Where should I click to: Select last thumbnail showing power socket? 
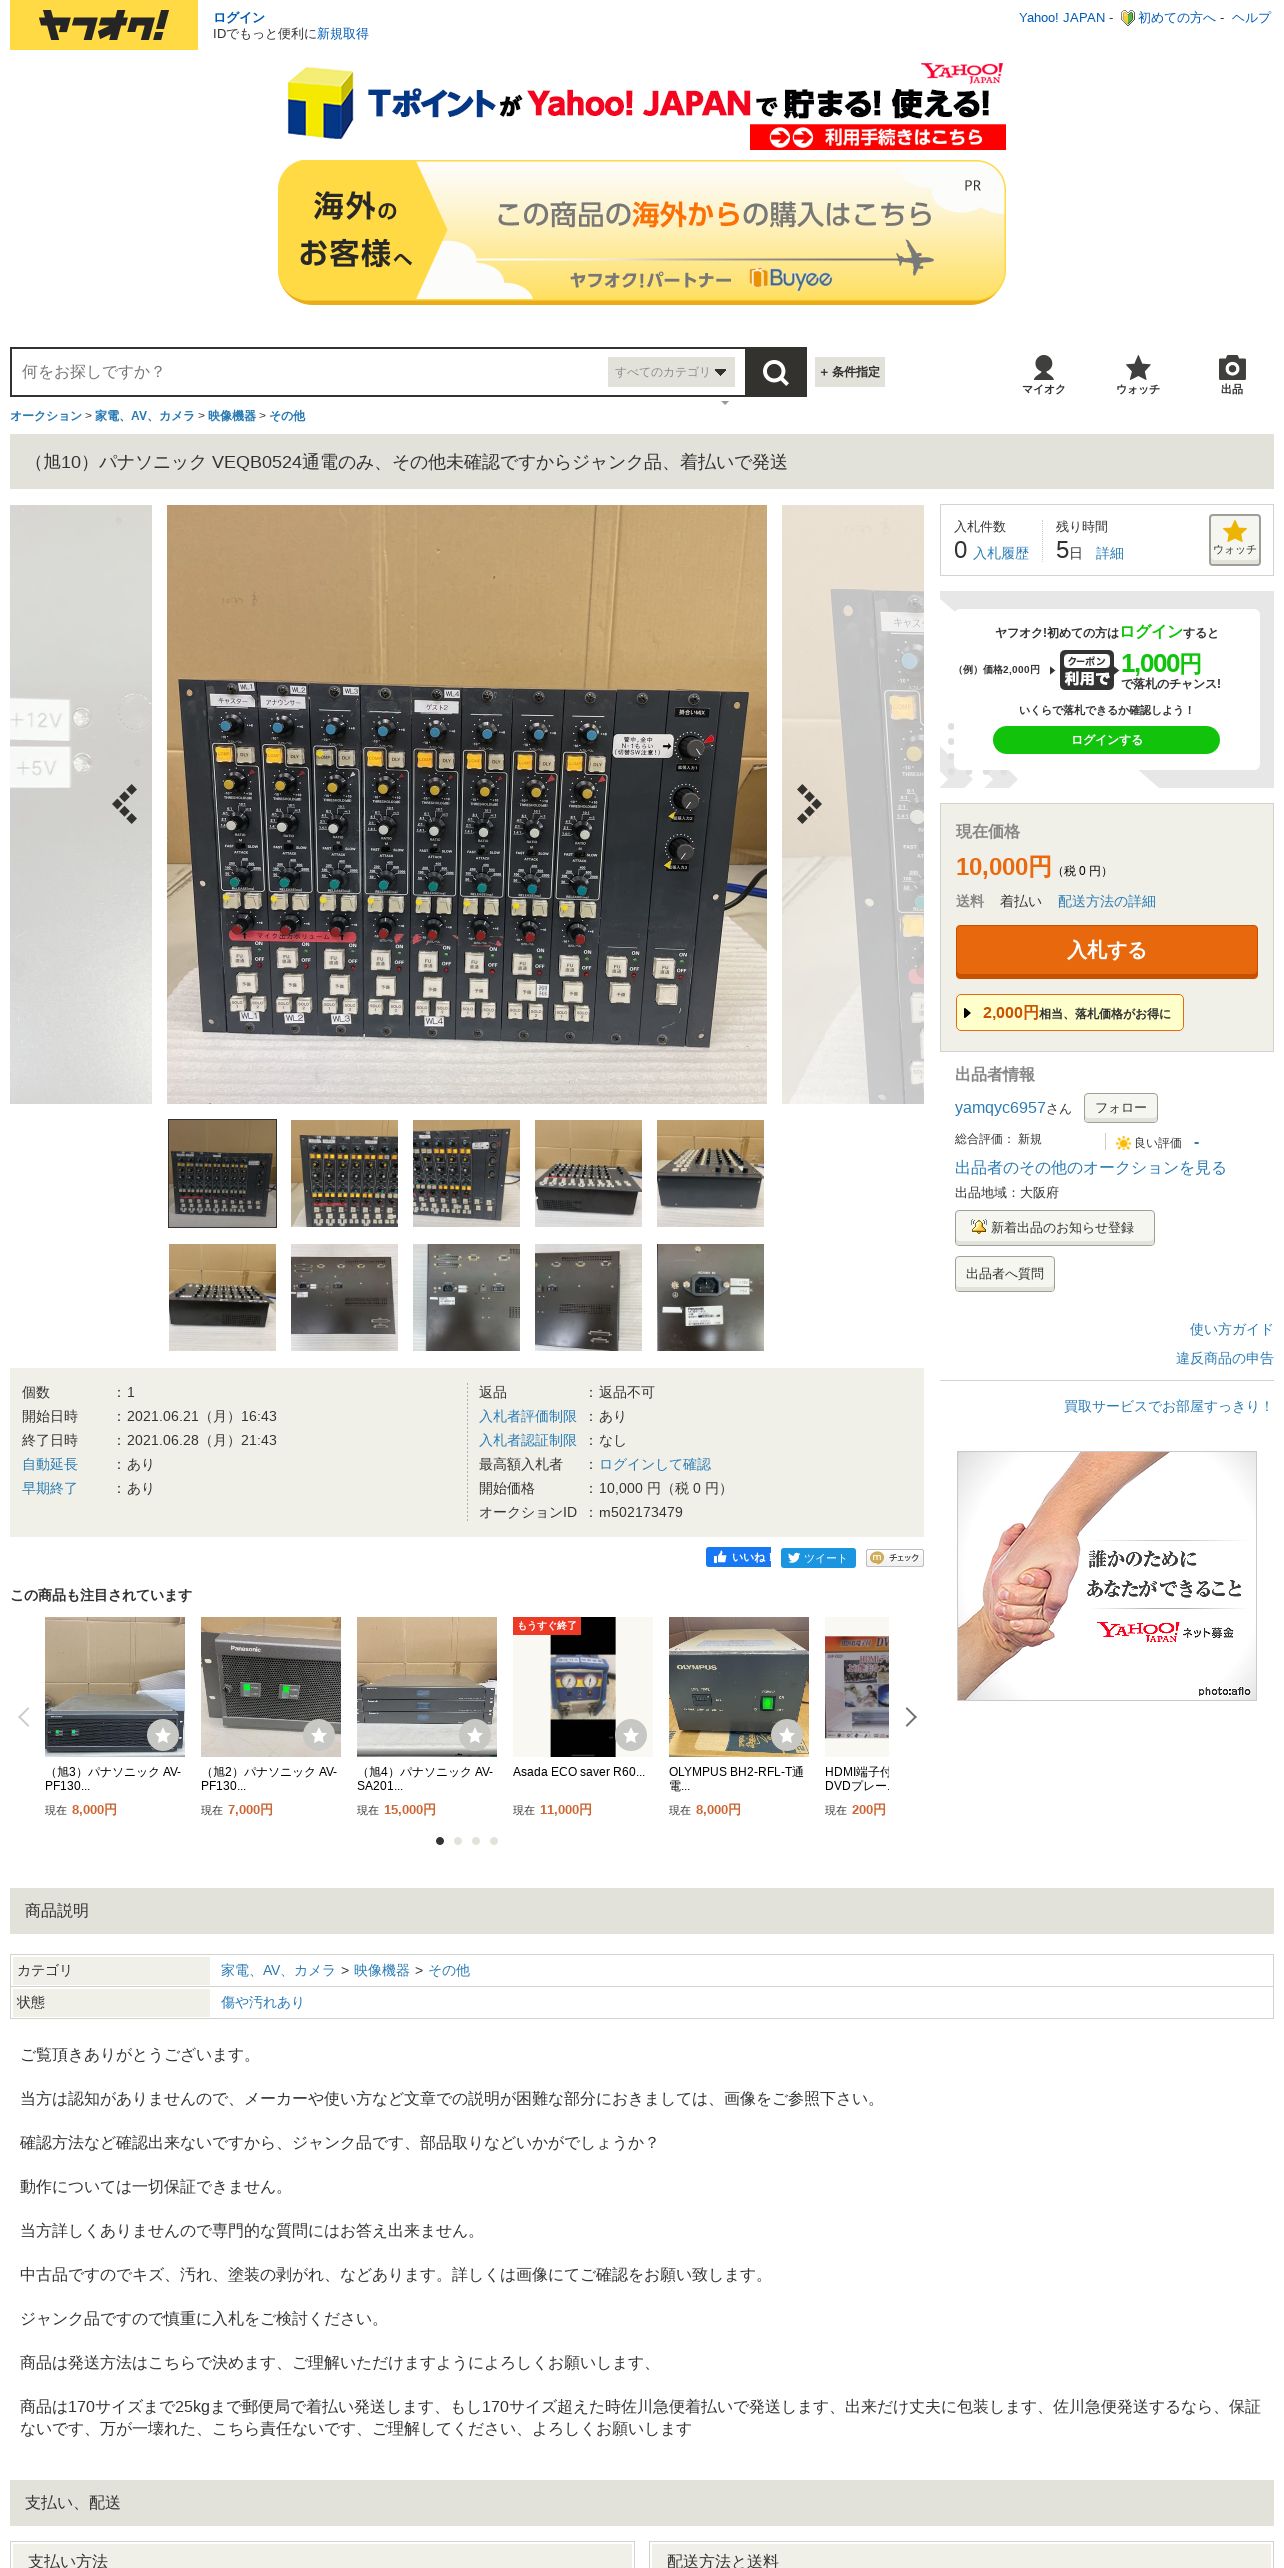(710, 1297)
